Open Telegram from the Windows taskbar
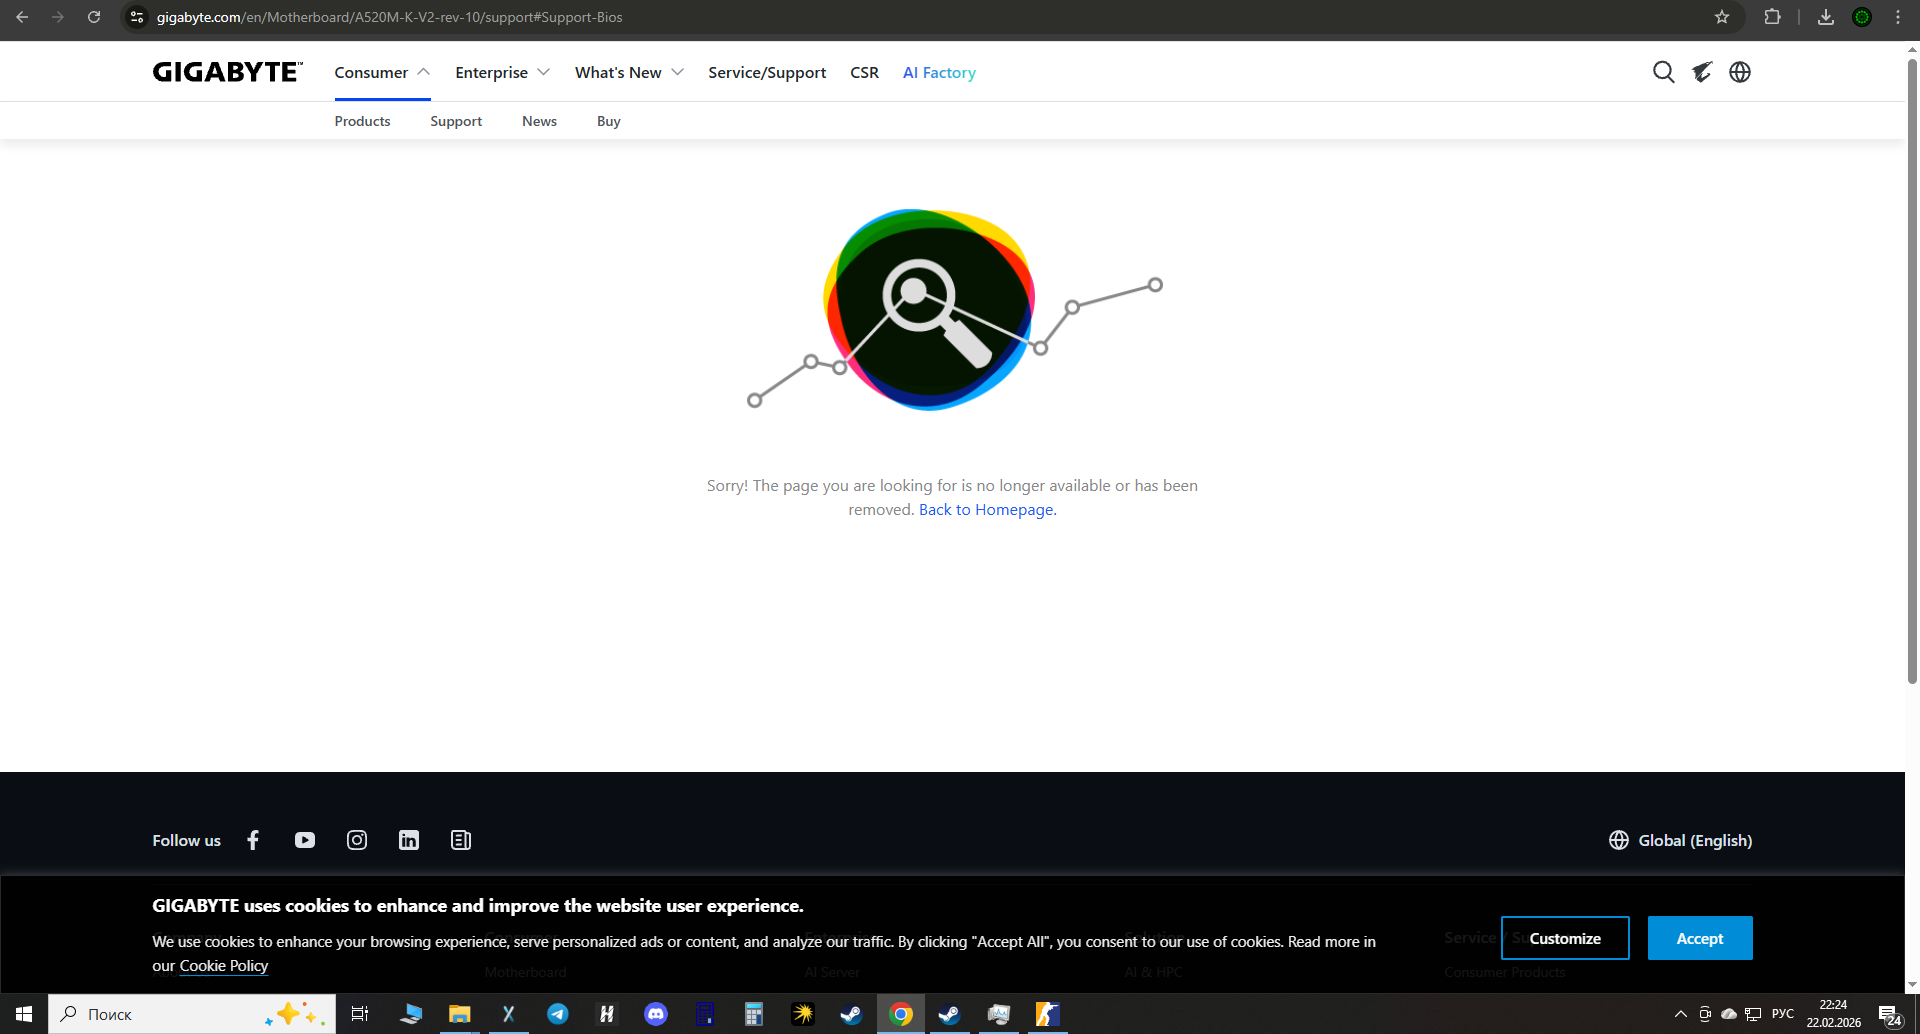 coord(558,1014)
